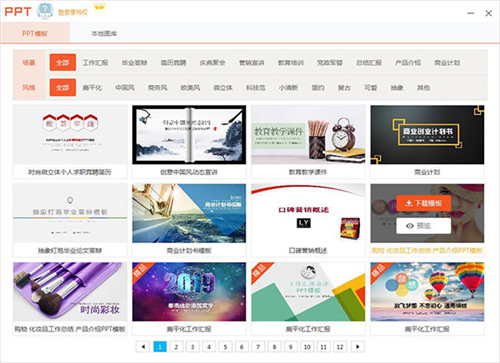This screenshot has width=500, height=363.
Task: Select 全部 in the 风格 filter row
Action: (63, 87)
